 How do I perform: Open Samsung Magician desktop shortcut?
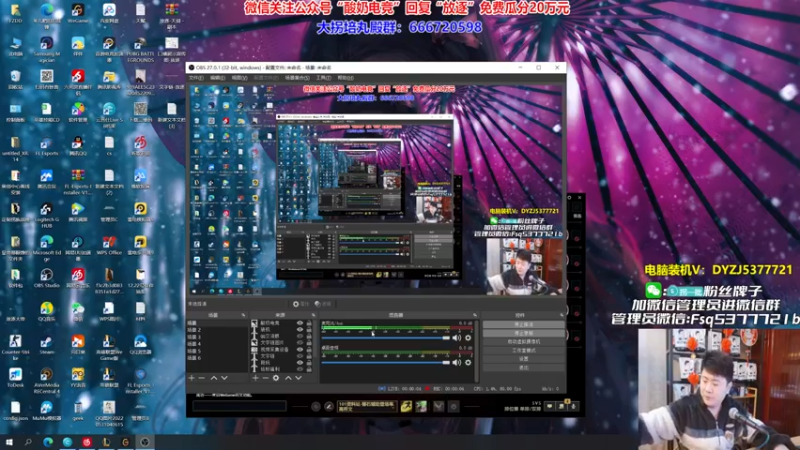[x=46, y=49]
